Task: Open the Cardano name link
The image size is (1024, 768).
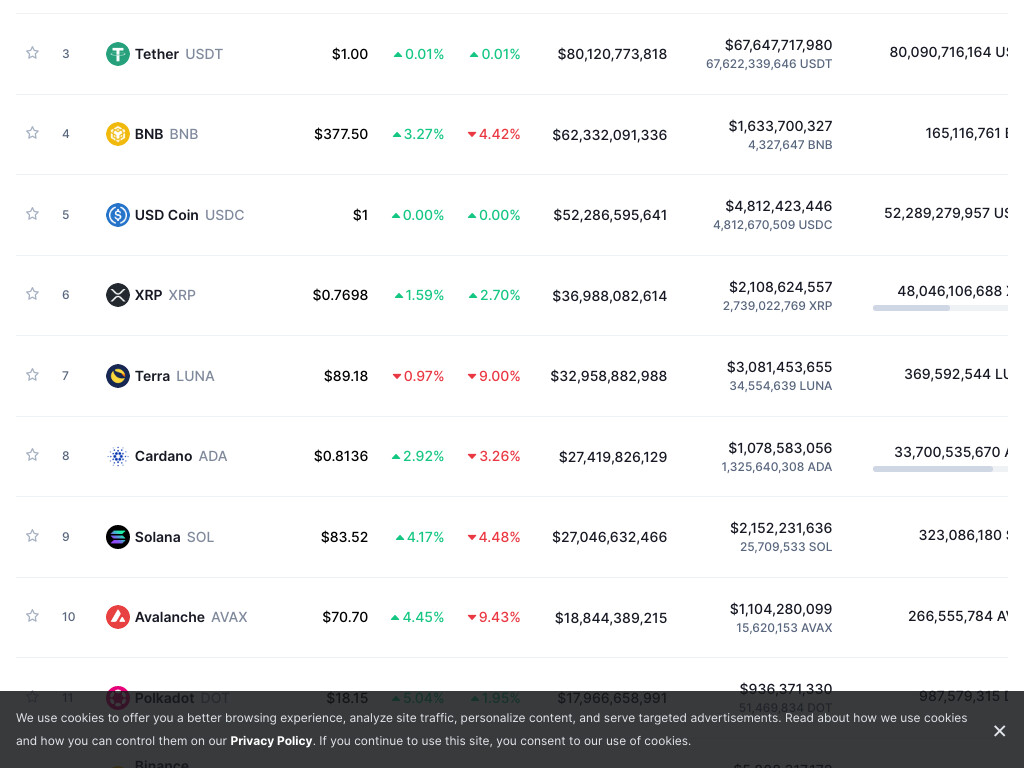Action: [163, 456]
